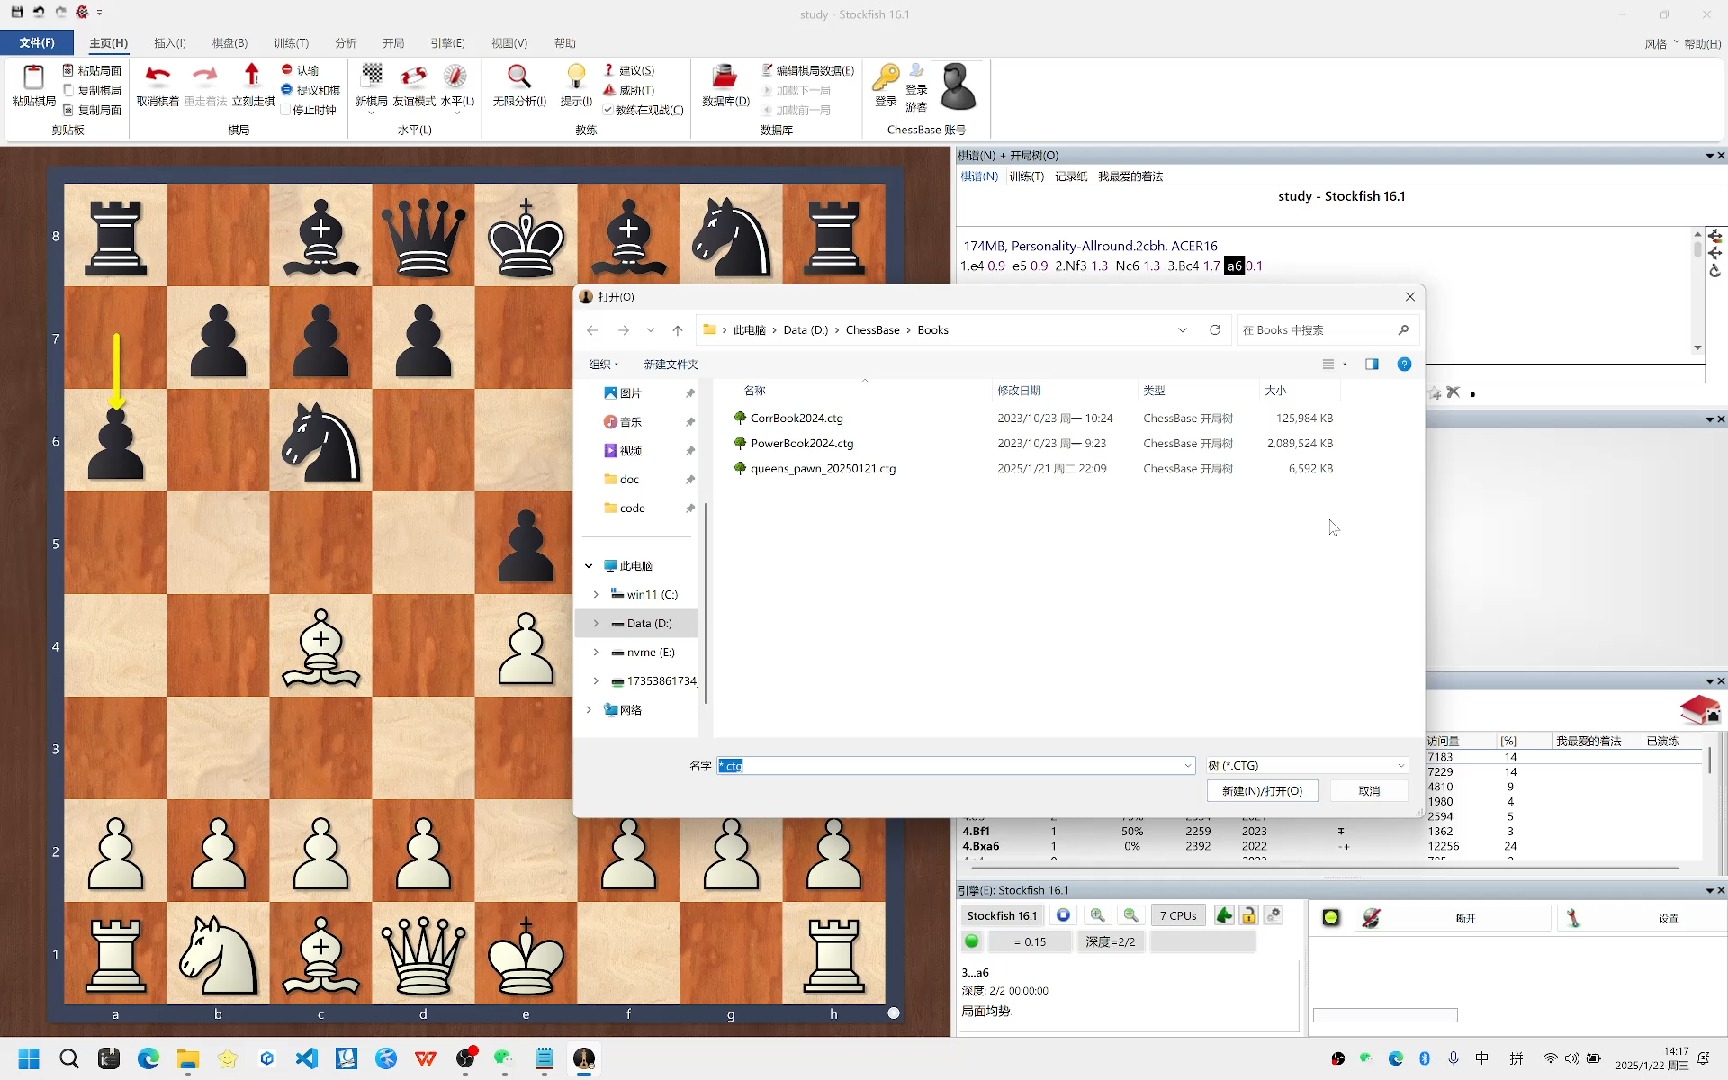Screen dimensions: 1728x1080
Task: Open Visual Studio Code from the taskbar
Action: coord(307,1058)
